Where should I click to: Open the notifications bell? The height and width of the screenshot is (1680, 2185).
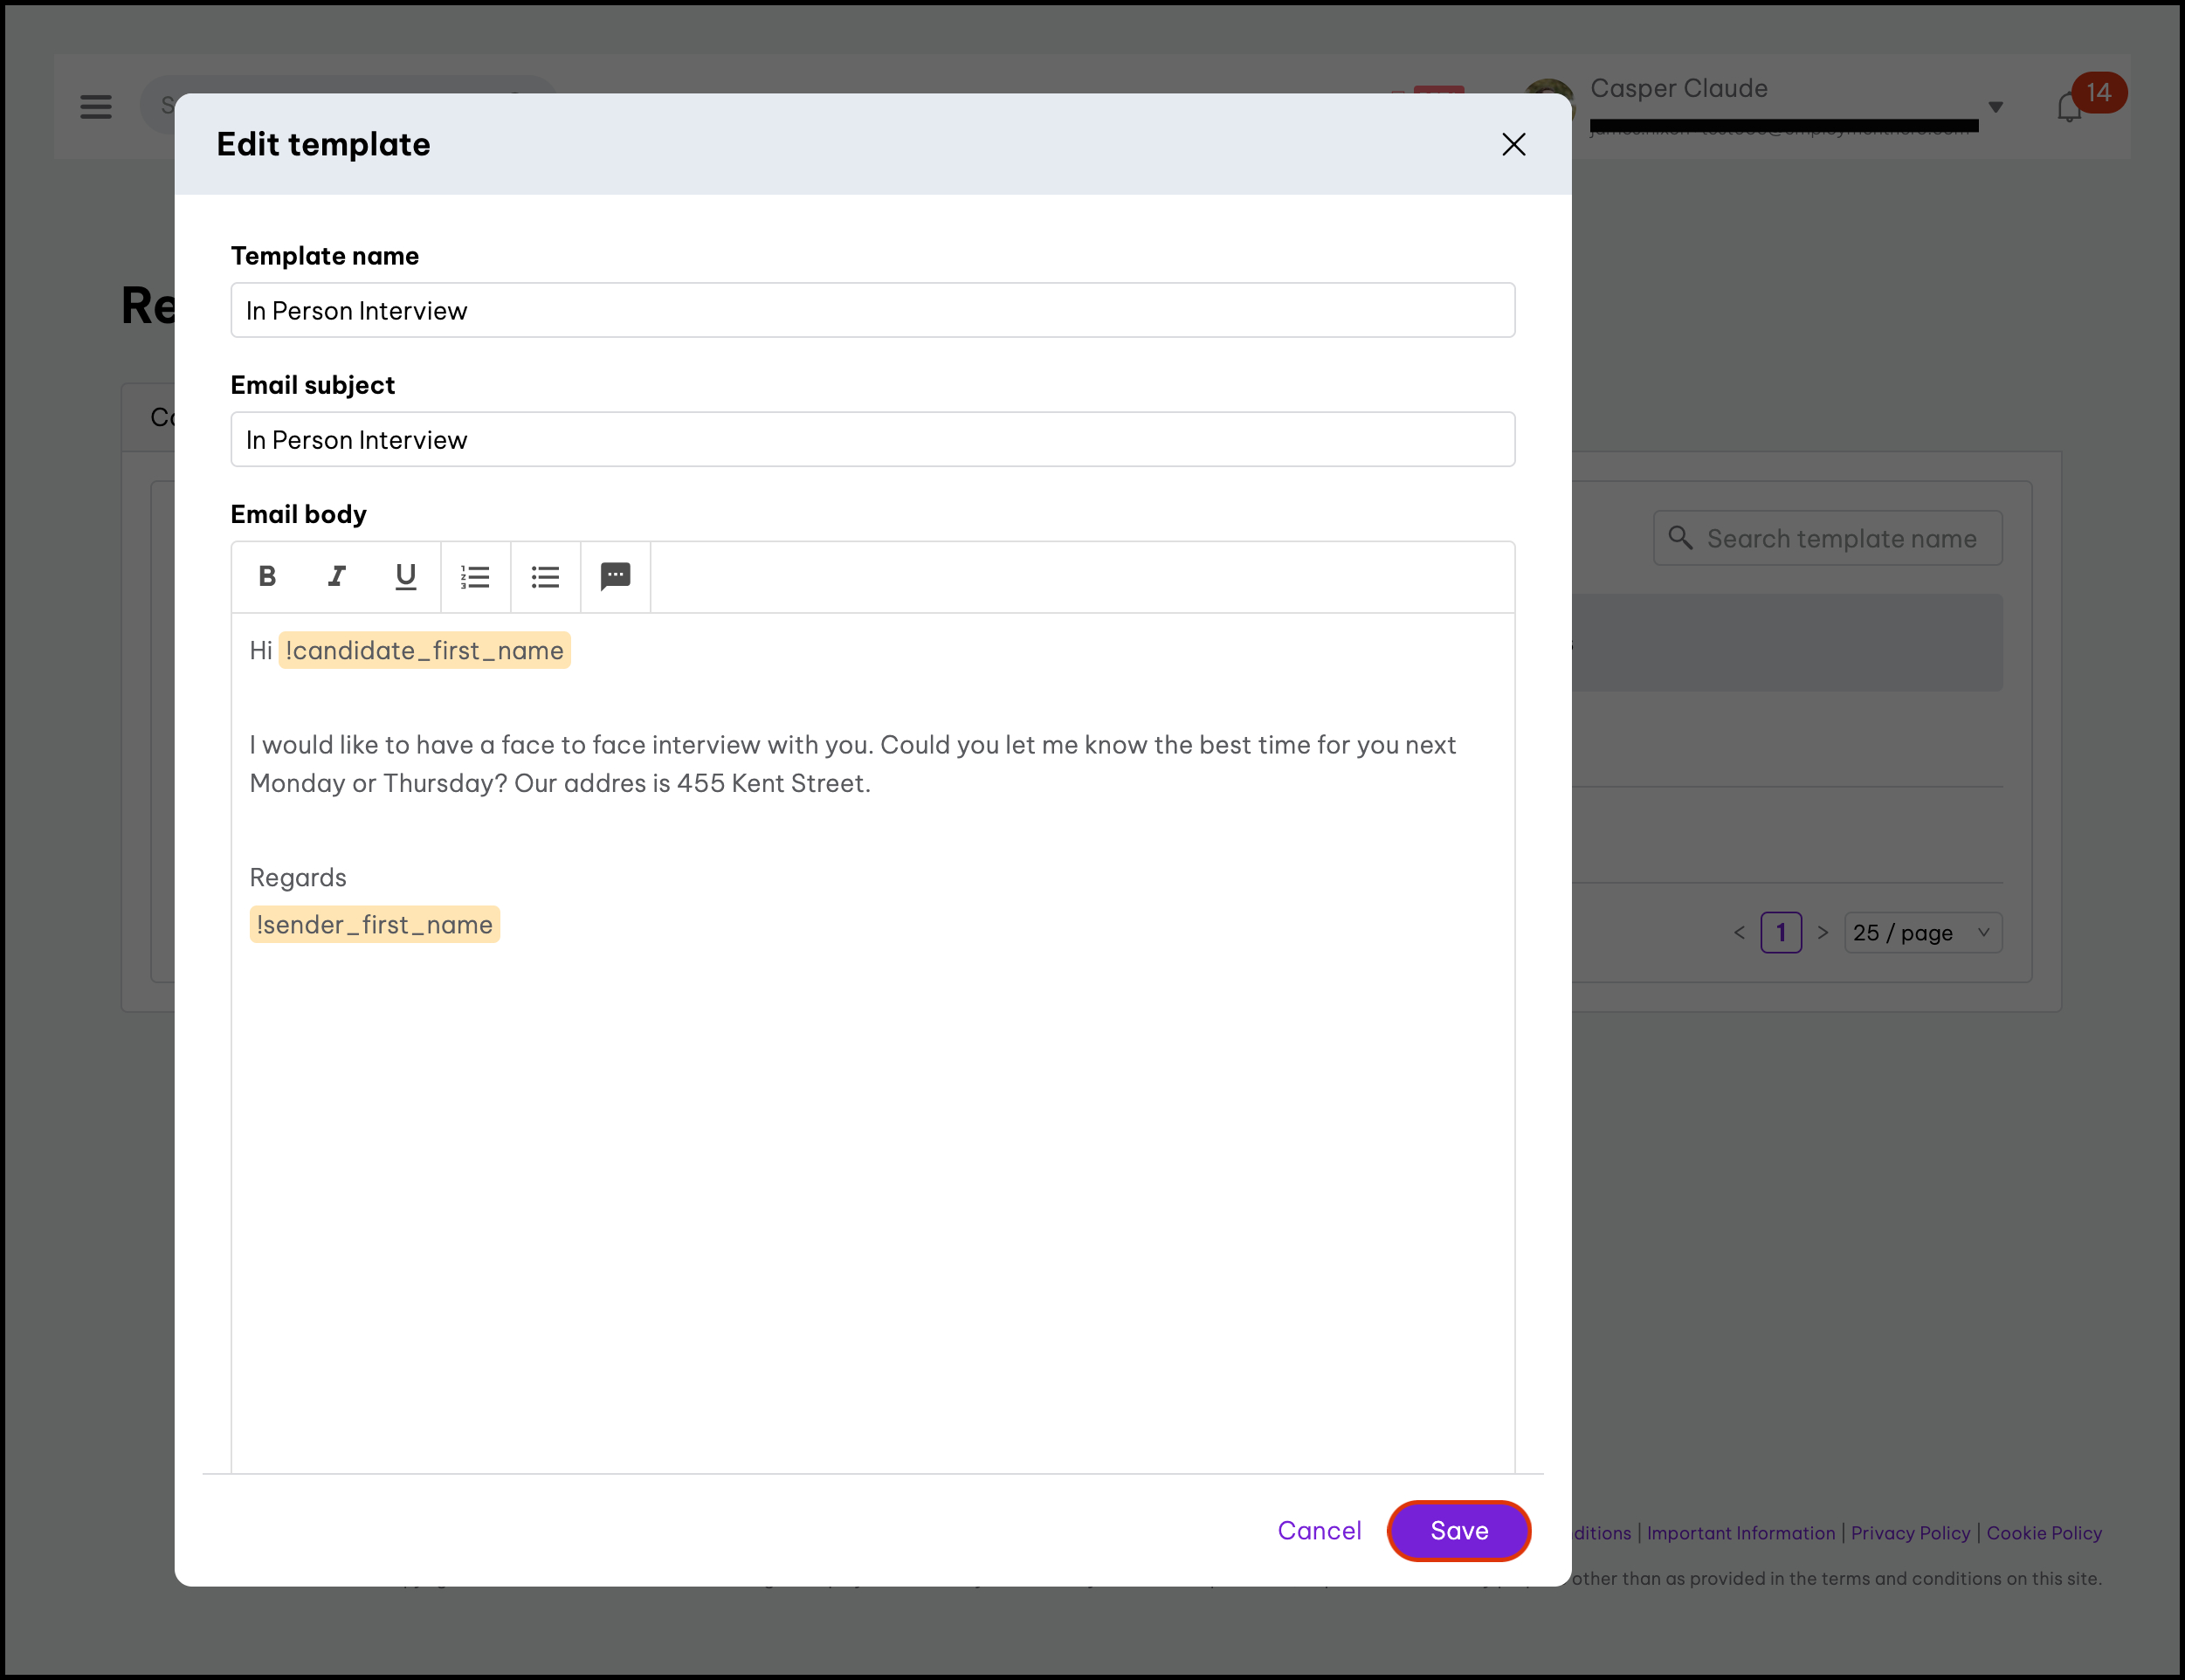pyautogui.click(x=2069, y=107)
